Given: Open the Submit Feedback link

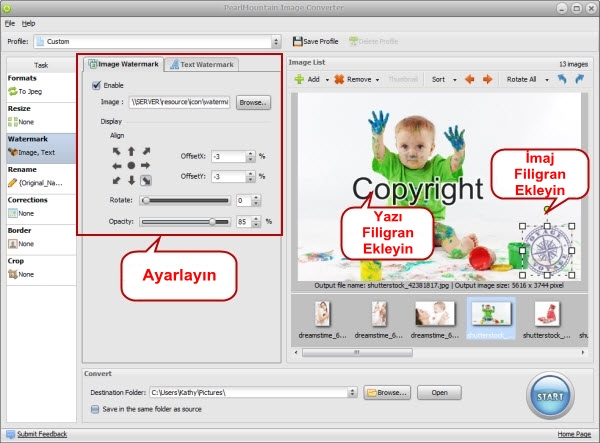Looking at the screenshot, I should click(42, 435).
